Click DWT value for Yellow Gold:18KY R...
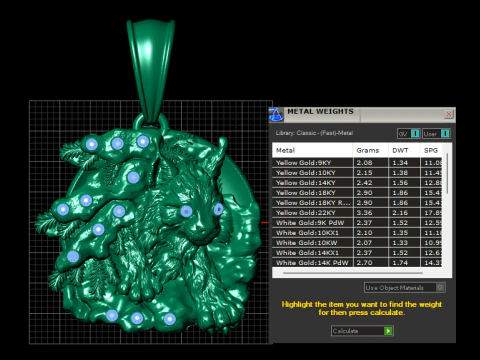Image resolution: width=480 pixels, height=360 pixels. (x=400, y=203)
